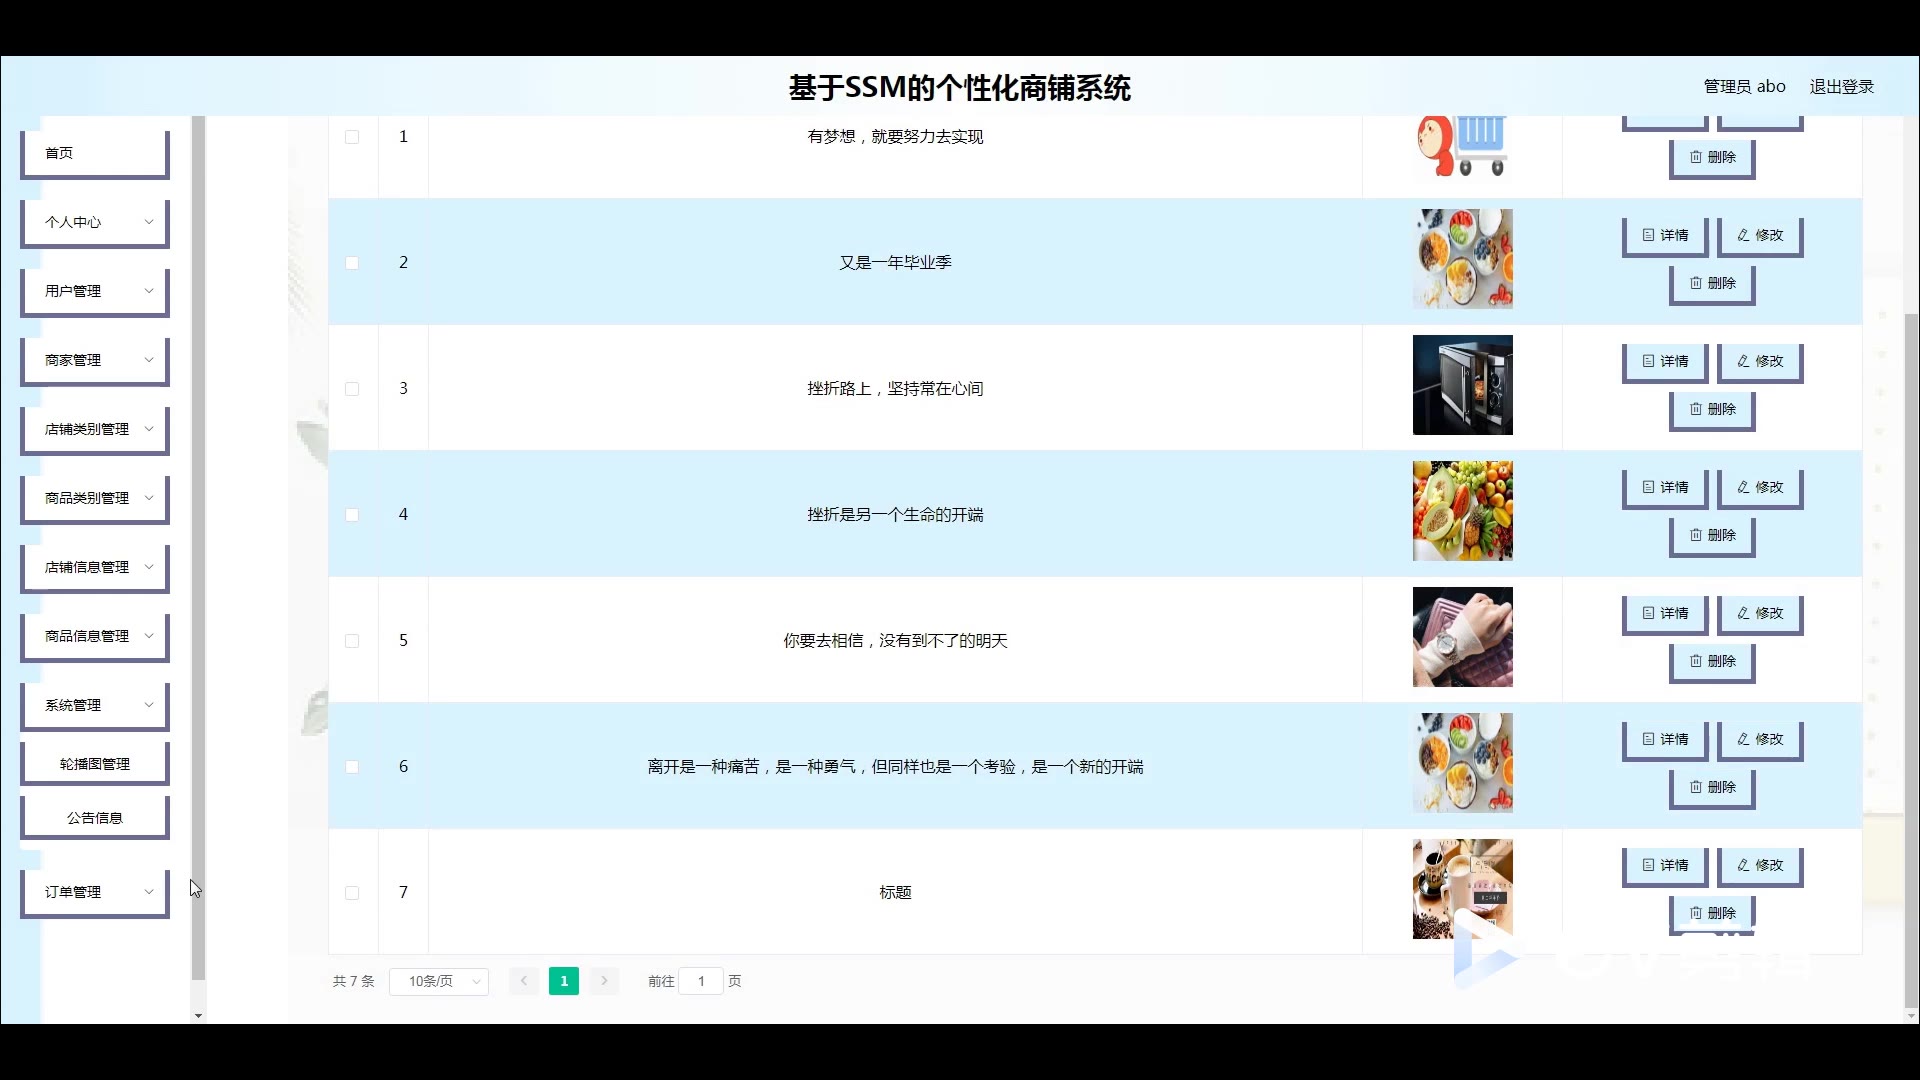Open the 10条/页 page size dropdown
Viewport: 1920px width, 1080px height.
tap(439, 981)
